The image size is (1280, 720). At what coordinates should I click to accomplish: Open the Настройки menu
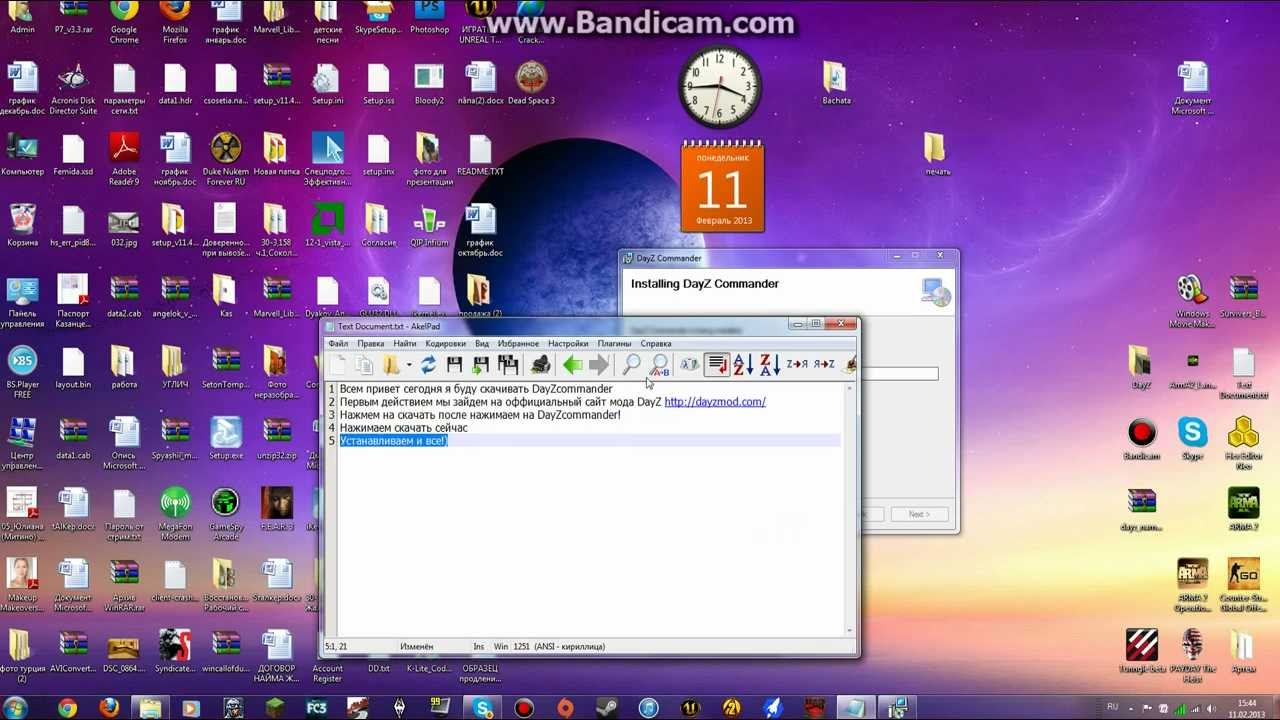click(x=568, y=343)
